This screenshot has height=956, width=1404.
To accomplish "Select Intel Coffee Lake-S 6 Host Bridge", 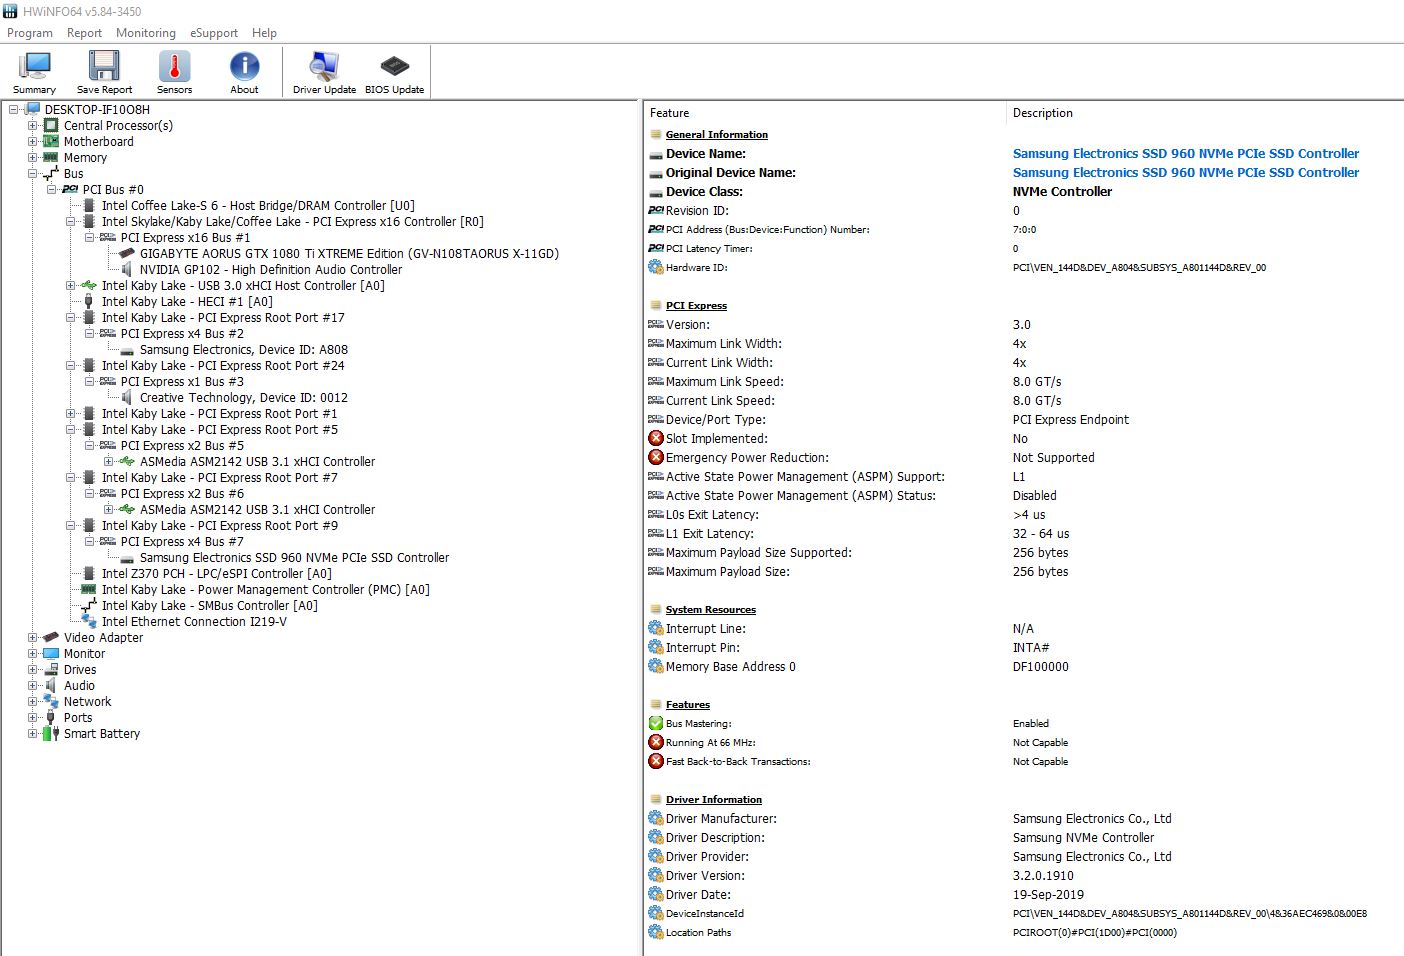I will (x=258, y=206).
